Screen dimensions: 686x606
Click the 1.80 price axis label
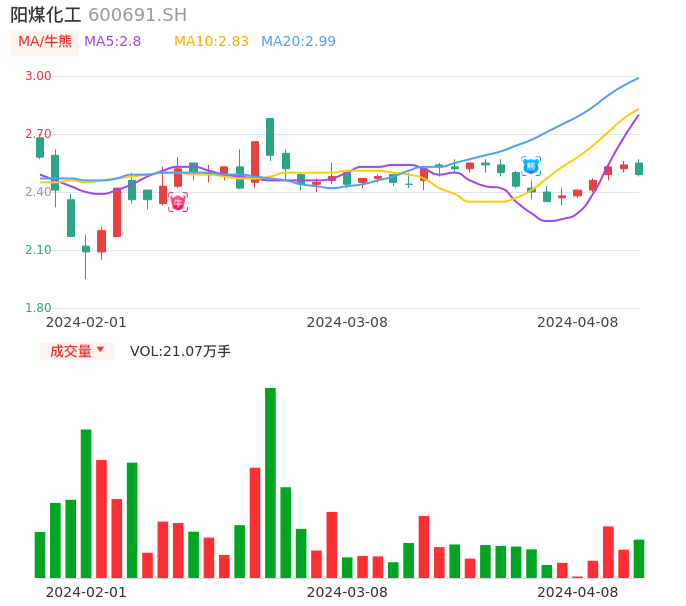(x=38, y=308)
